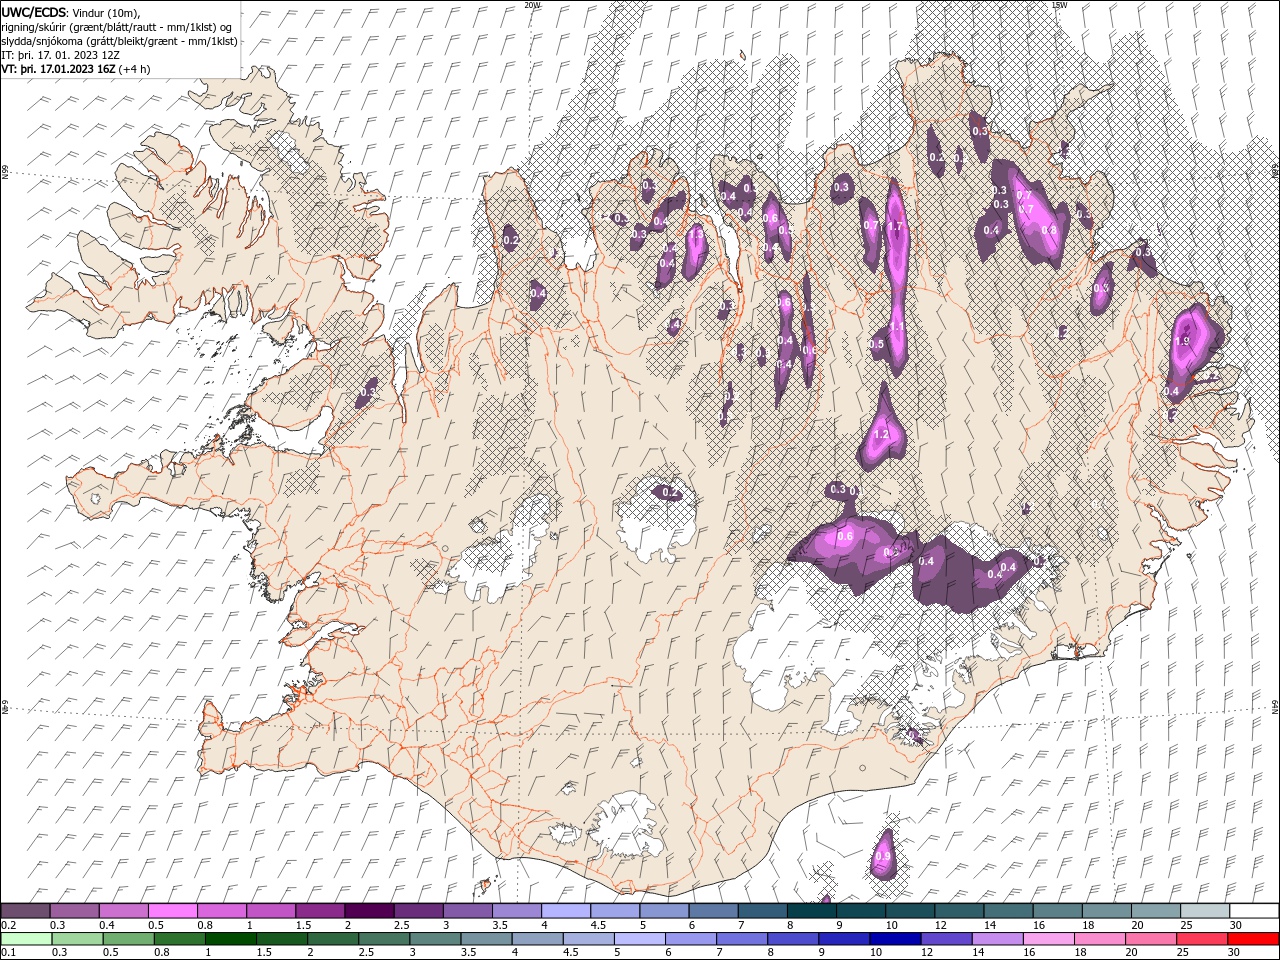1280x960 pixels.
Task: Pick the white swatch after 30 in snow legend
Action: click(1254, 911)
